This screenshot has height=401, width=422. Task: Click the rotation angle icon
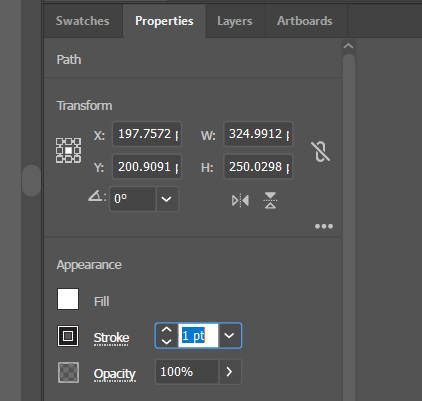point(96,195)
